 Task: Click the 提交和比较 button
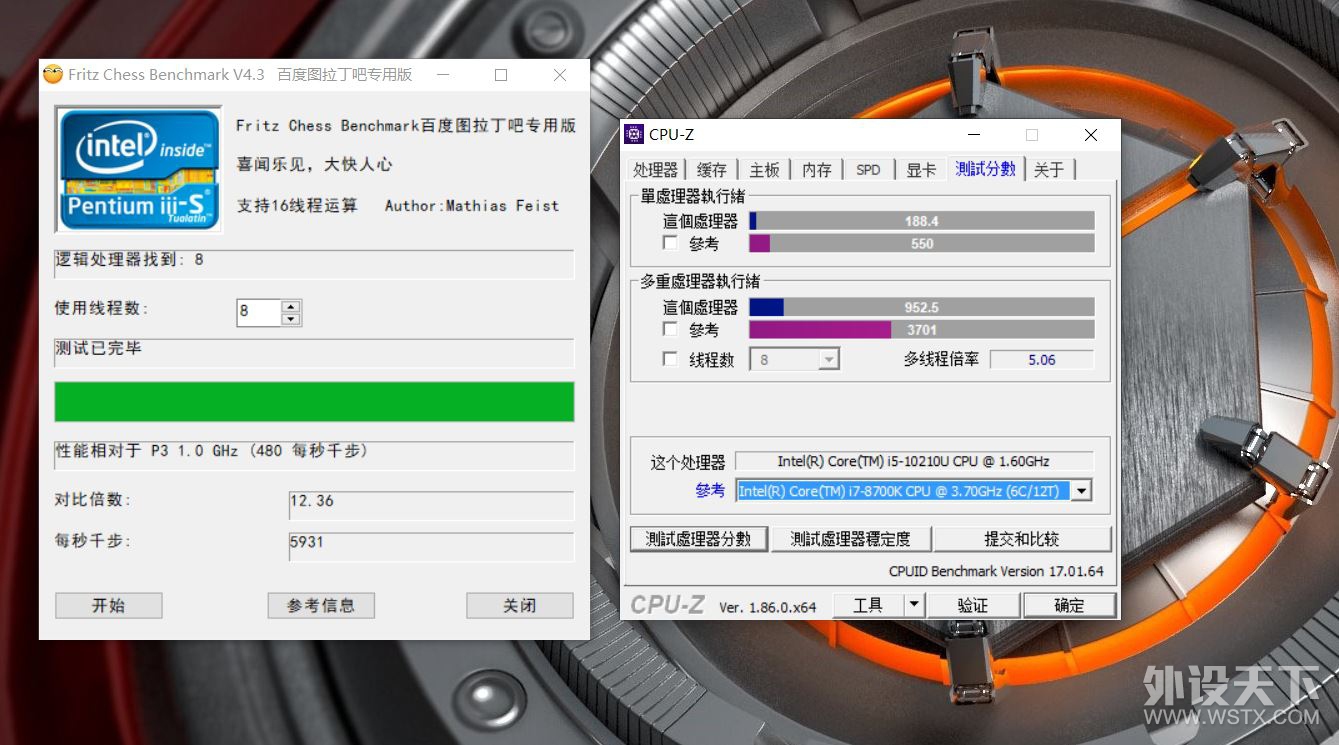[1022, 539]
